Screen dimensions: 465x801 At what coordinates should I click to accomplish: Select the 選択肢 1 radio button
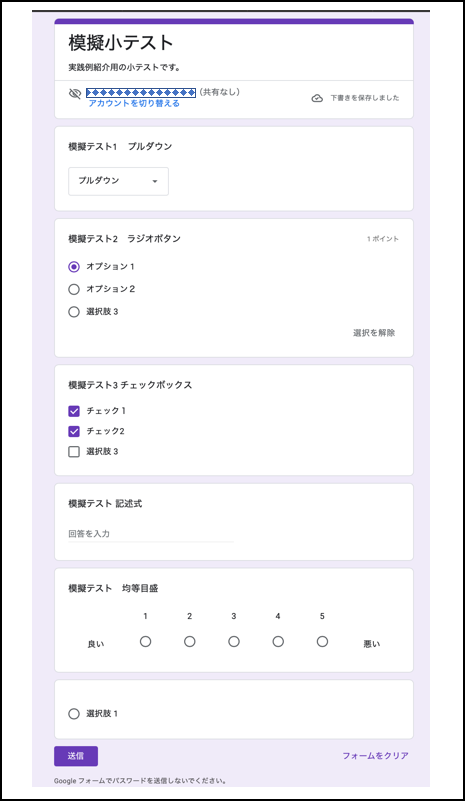[x=74, y=714]
